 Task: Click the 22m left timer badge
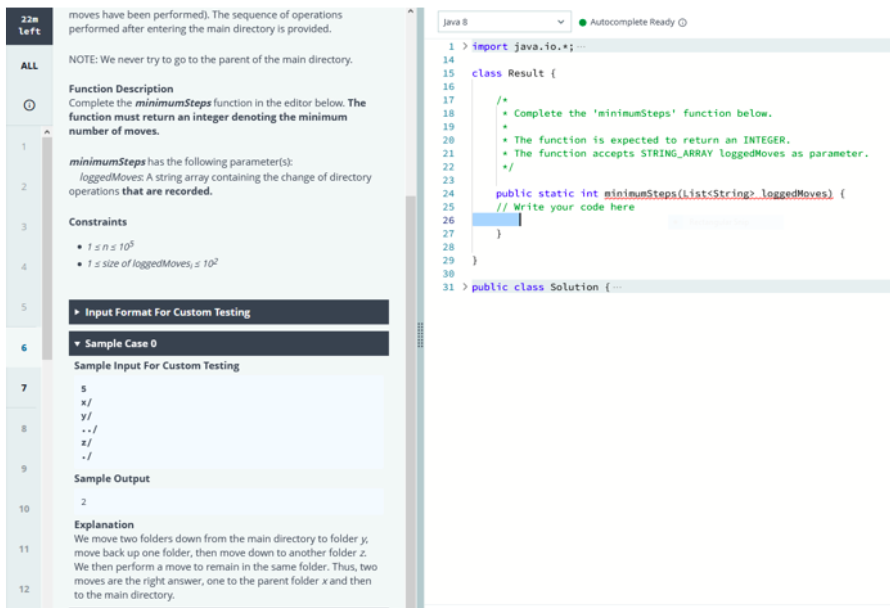point(28,24)
